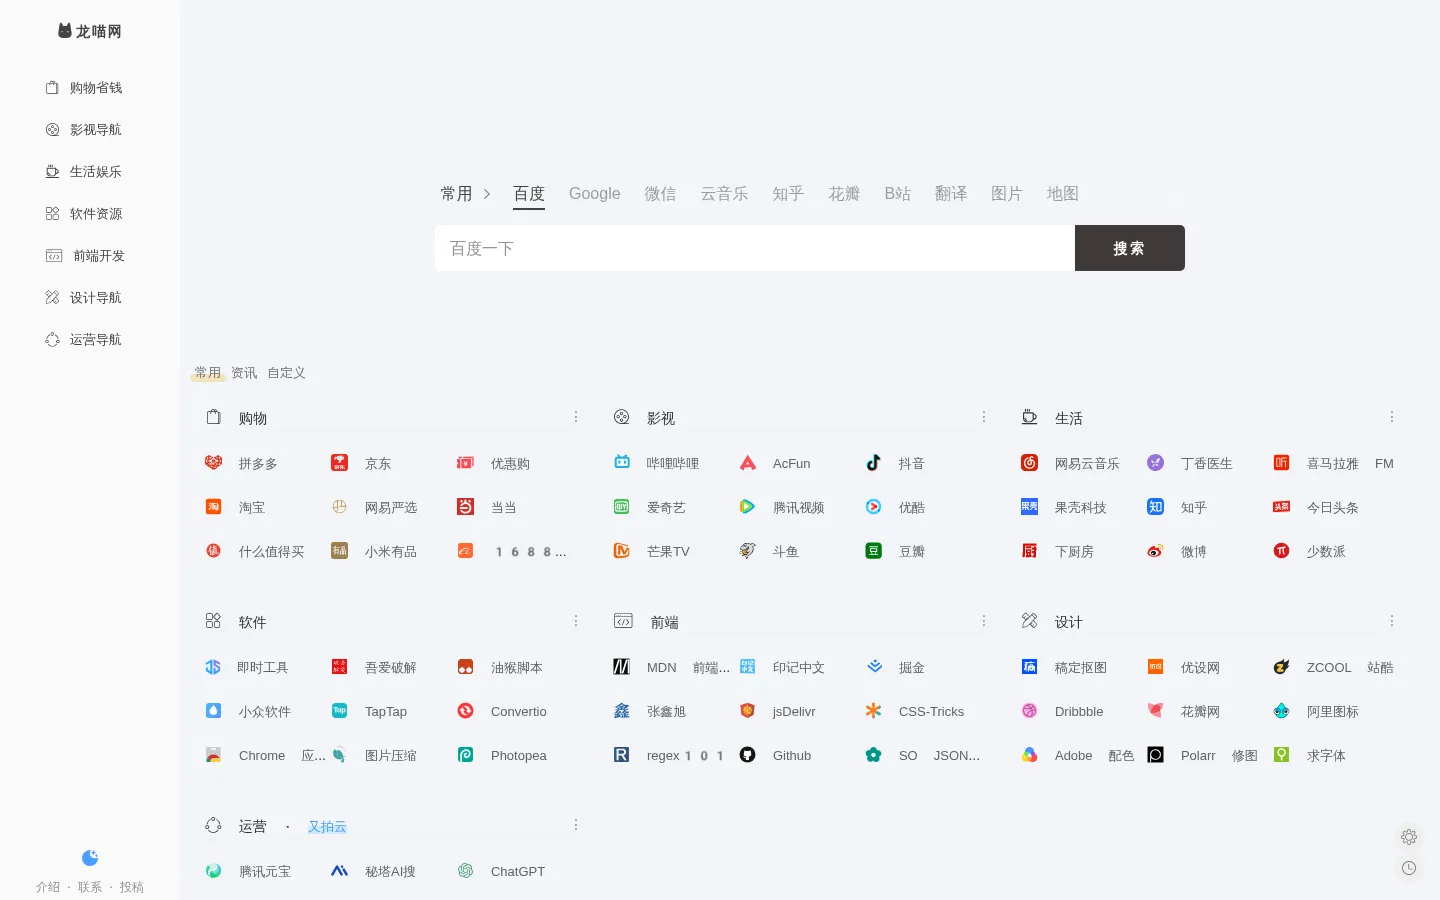Open the 投稿 footer link
This screenshot has width=1440, height=900.
[x=131, y=887]
